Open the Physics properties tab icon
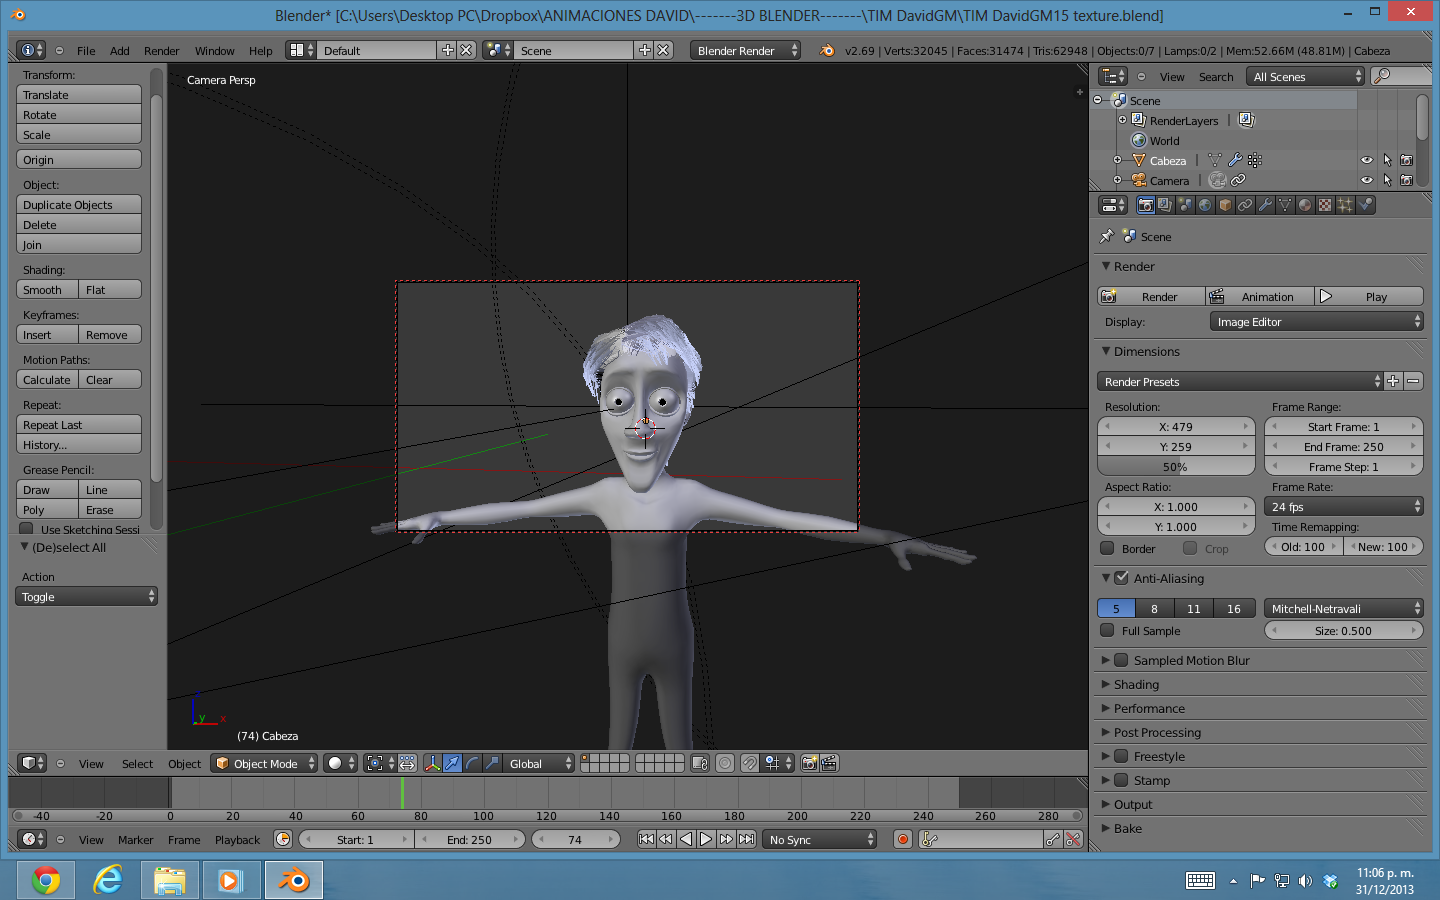 click(1366, 205)
